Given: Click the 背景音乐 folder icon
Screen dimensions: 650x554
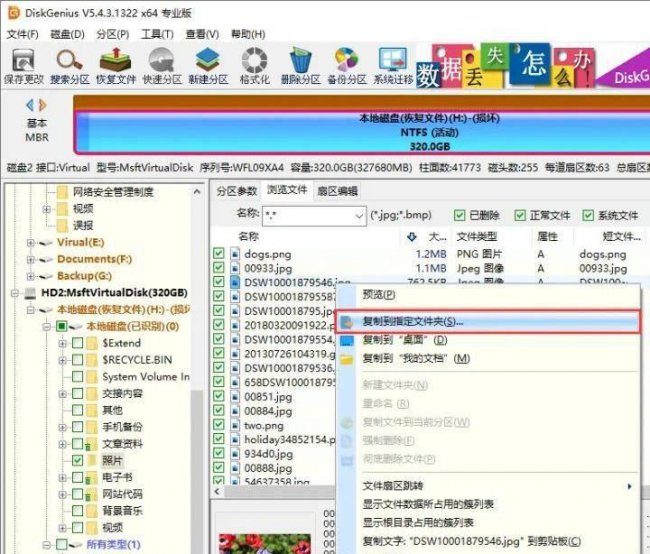Looking at the screenshot, I should click(x=92, y=511).
